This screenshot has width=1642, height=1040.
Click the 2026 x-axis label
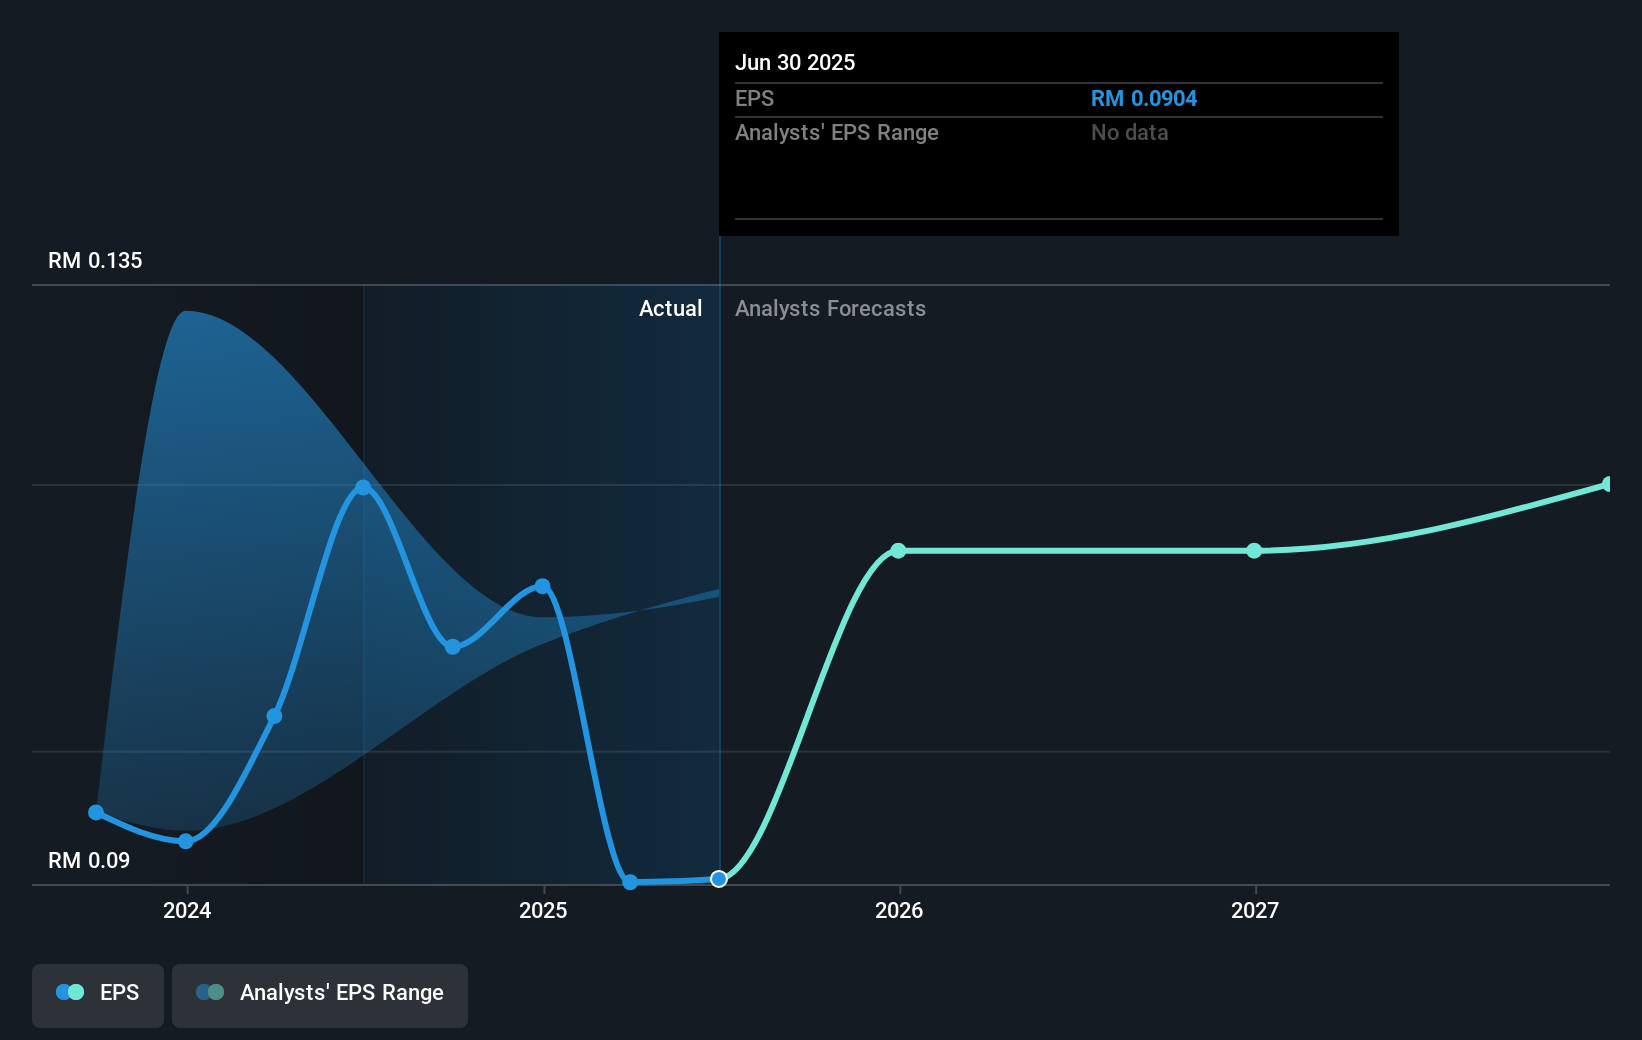pos(899,910)
